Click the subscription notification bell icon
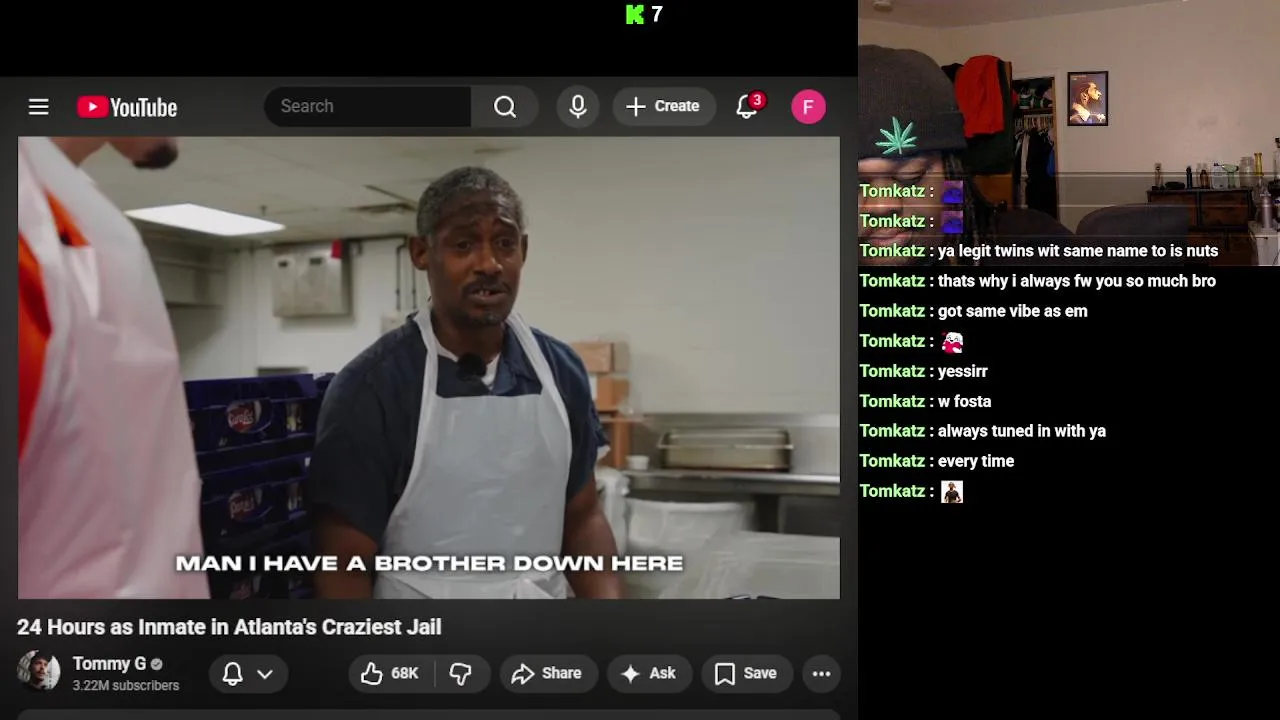The width and height of the screenshot is (1280, 720). [x=232, y=674]
